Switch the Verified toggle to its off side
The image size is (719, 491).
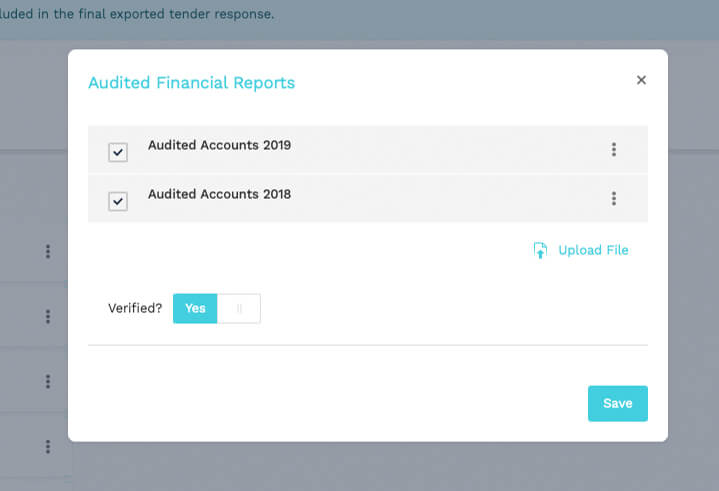tap(239, 309)
